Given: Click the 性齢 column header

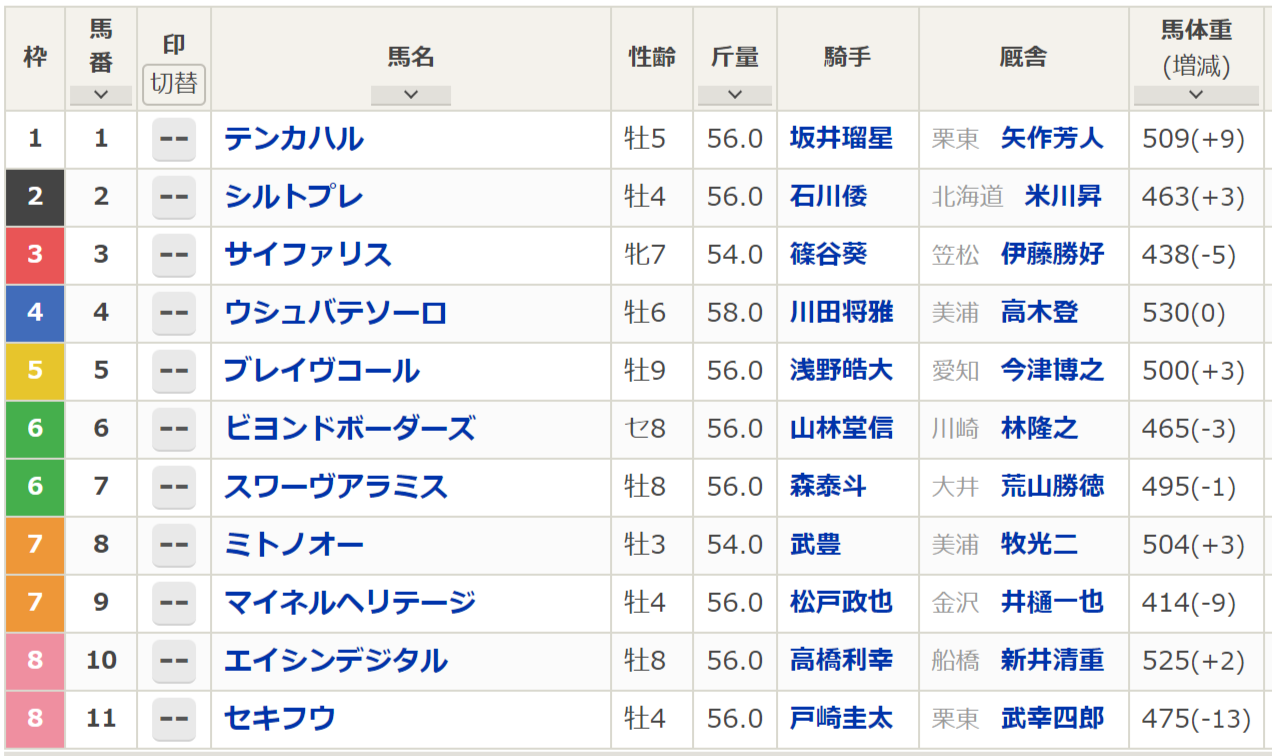Looking at the screenshot, I should click(x=652, y=58).
